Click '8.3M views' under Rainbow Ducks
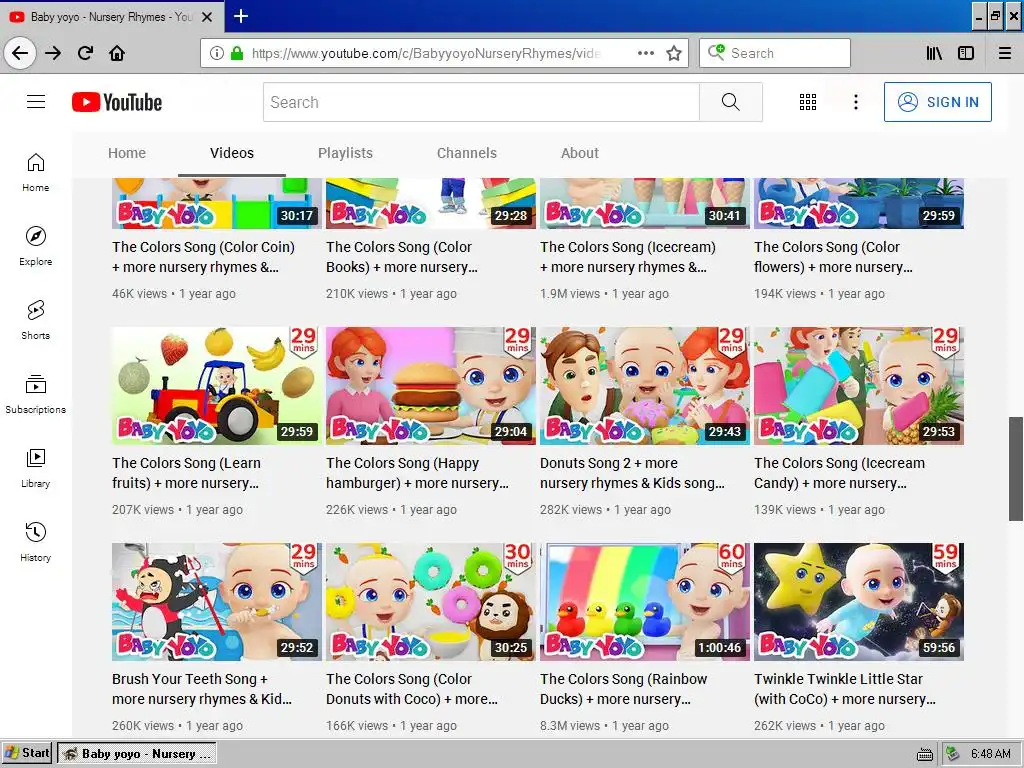1024x768 pixels. pos(569,726)
